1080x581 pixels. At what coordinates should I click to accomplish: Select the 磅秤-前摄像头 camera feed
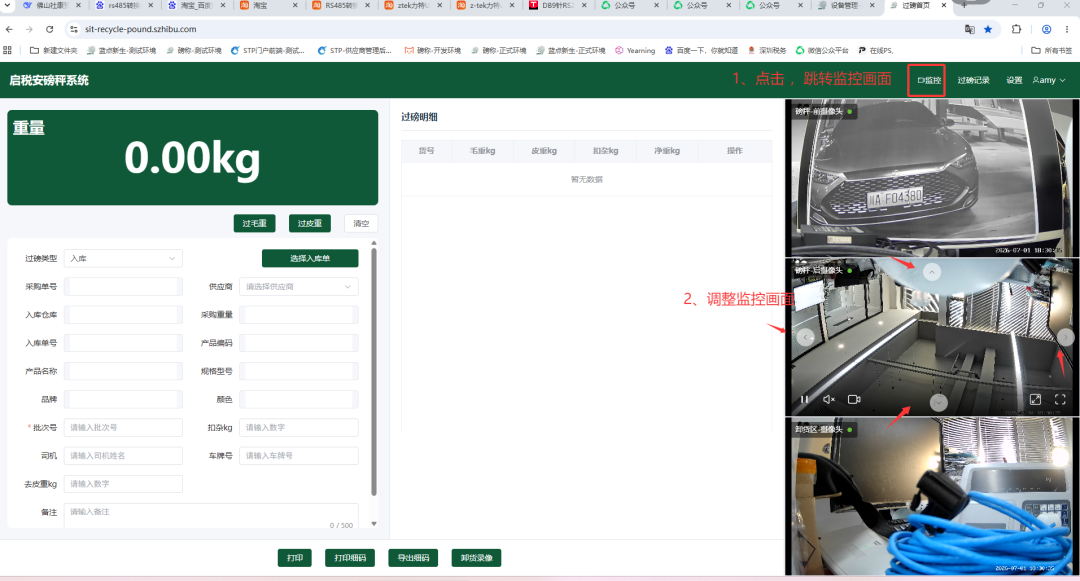pos(933,178)
